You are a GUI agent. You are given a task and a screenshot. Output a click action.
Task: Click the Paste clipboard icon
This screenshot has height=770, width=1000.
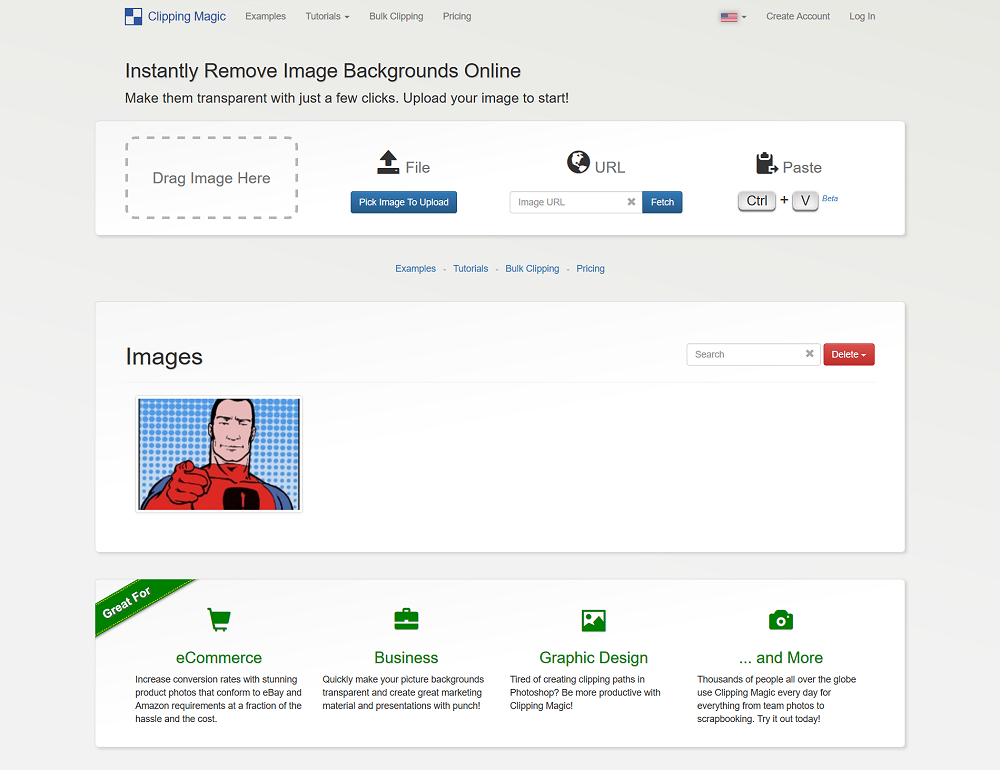[767, 163]
